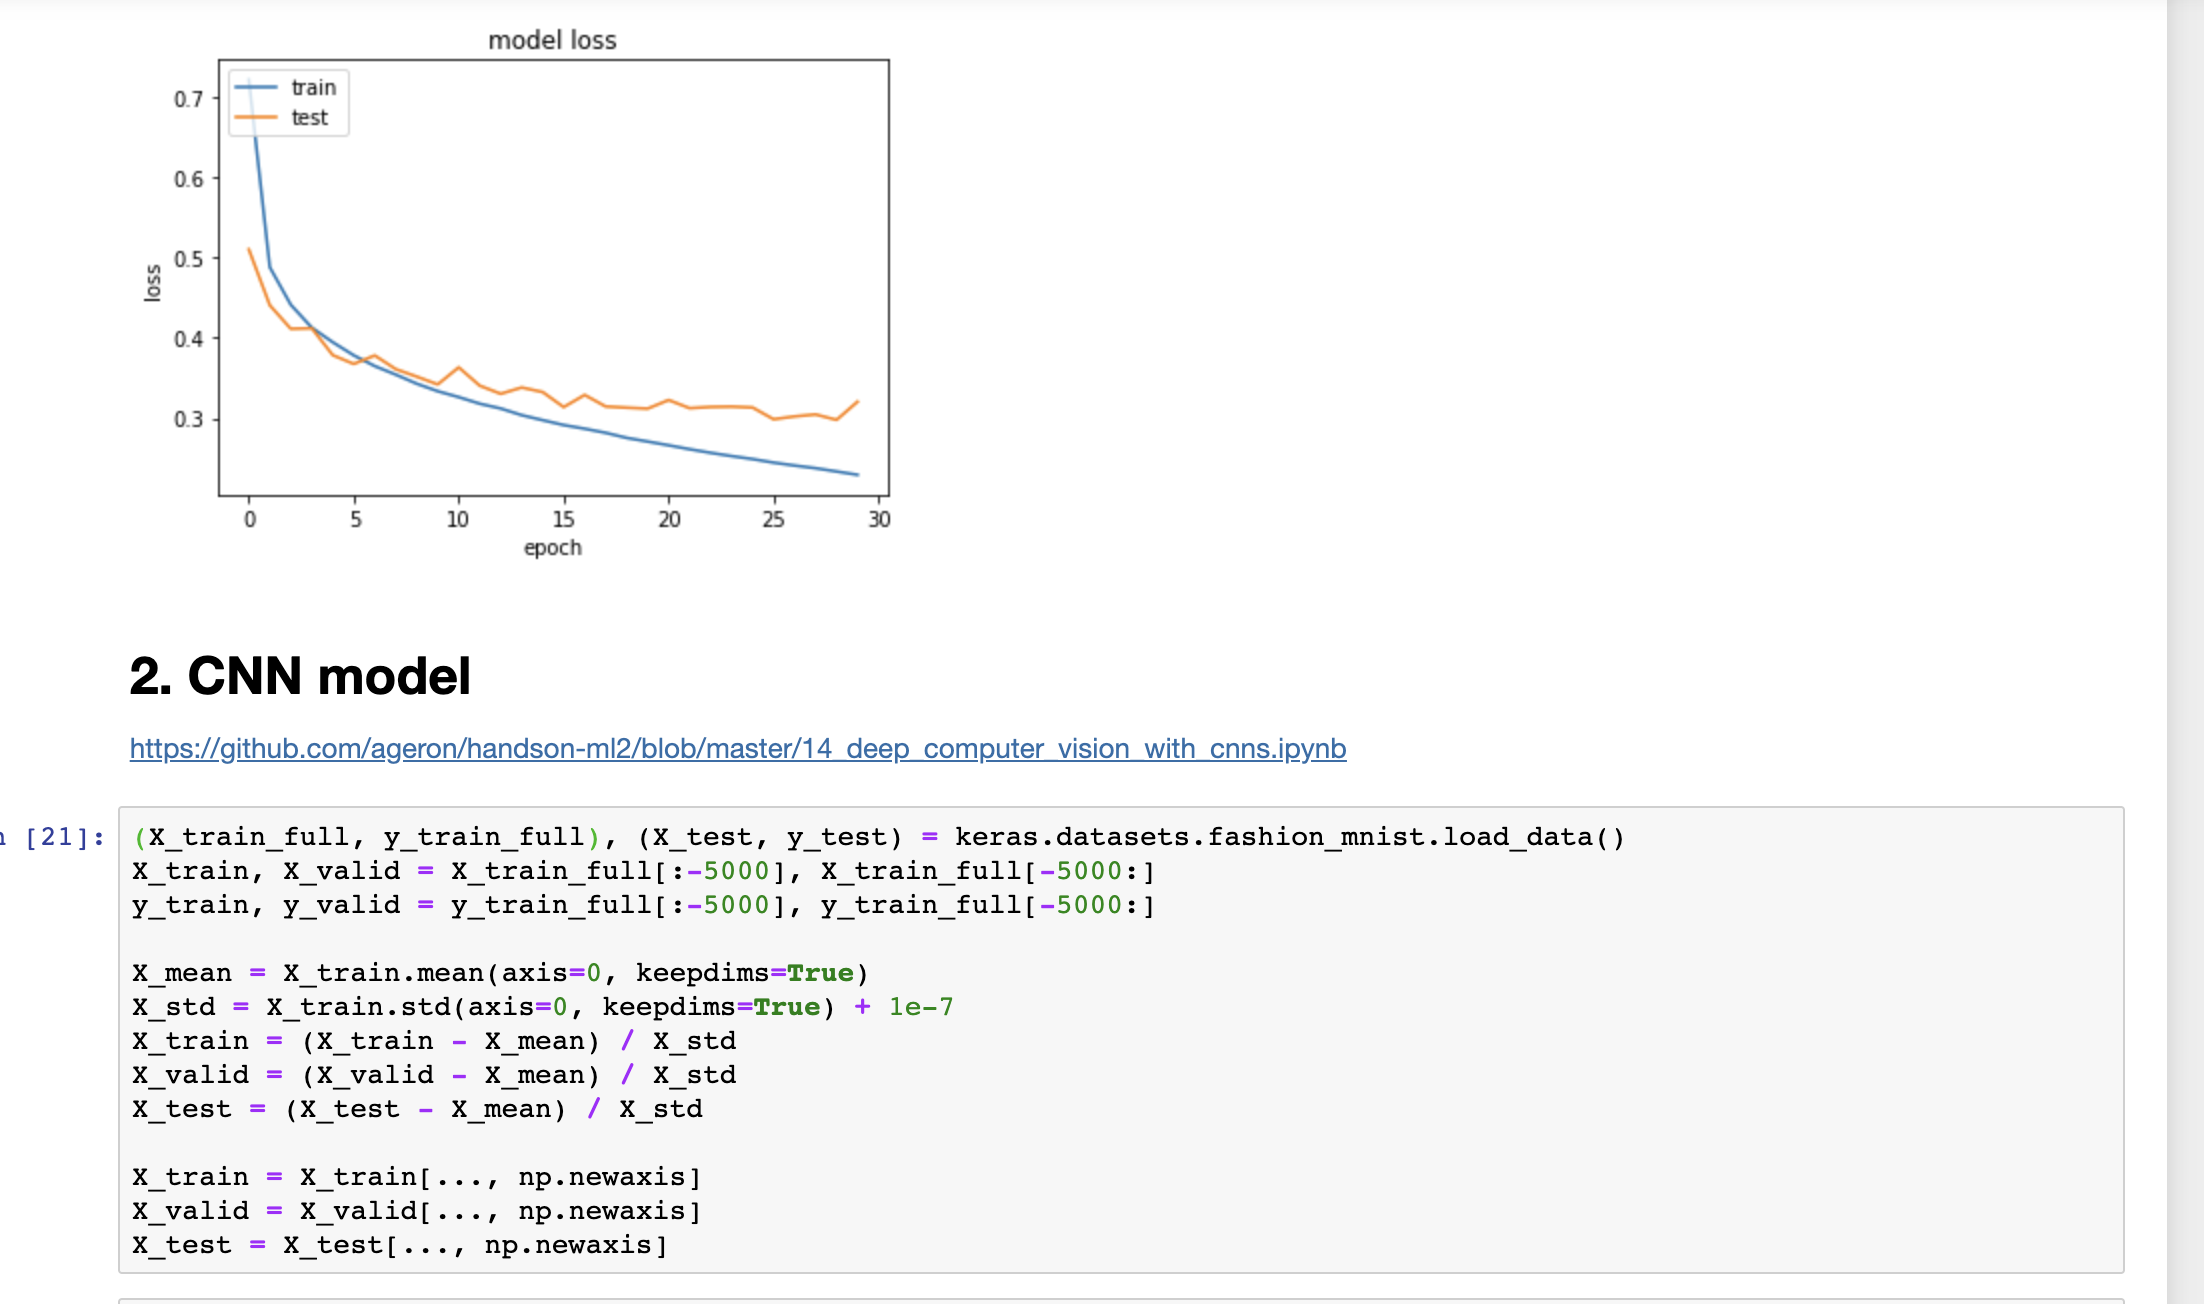Image resolution: width=2204 pixels, height=1304 pixels.
Task: Click the 'model loss' plot title
Action: click(x=552, y=40)
